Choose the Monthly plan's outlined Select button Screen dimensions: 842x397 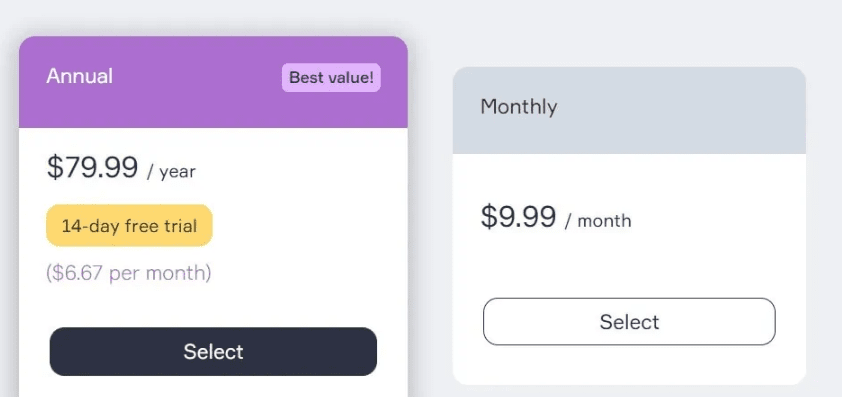(x=629, y=321)
